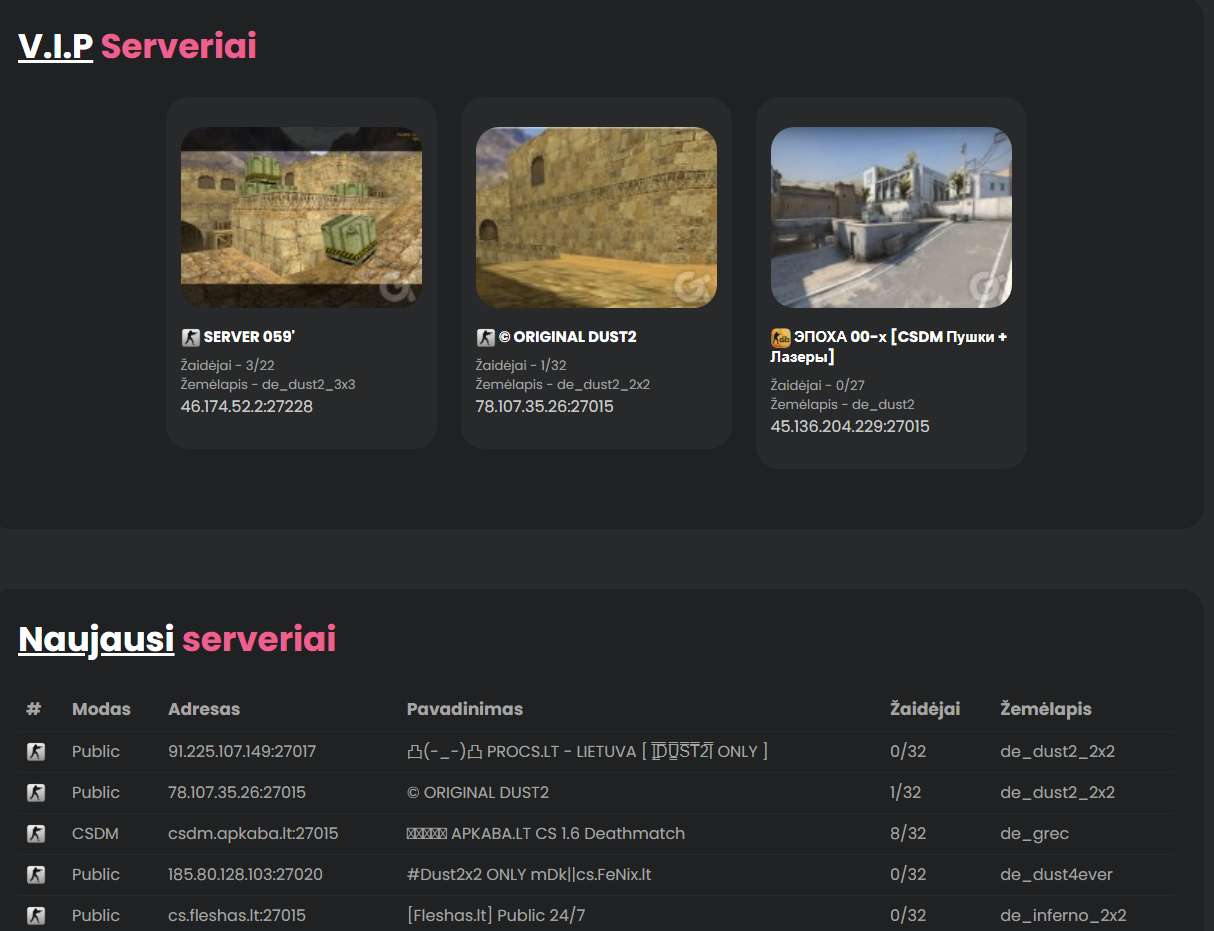
Task: Click the Žaidėjai - 0/27 text
Action: [817, 386]
